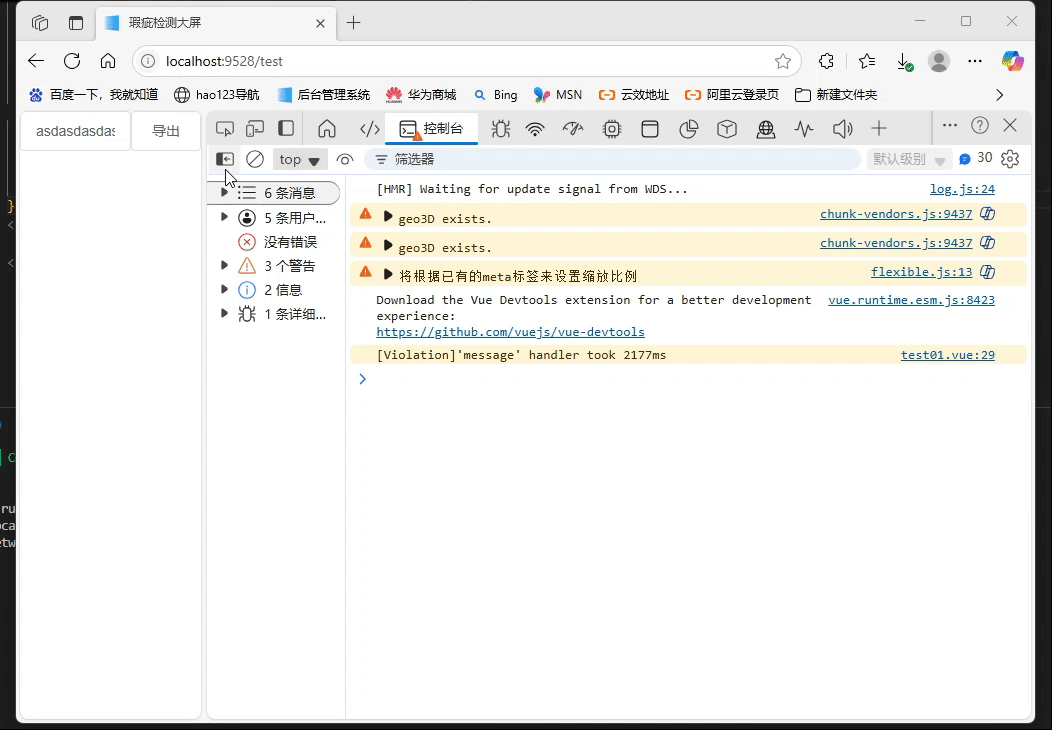Add page to favorites star icon

783,61
